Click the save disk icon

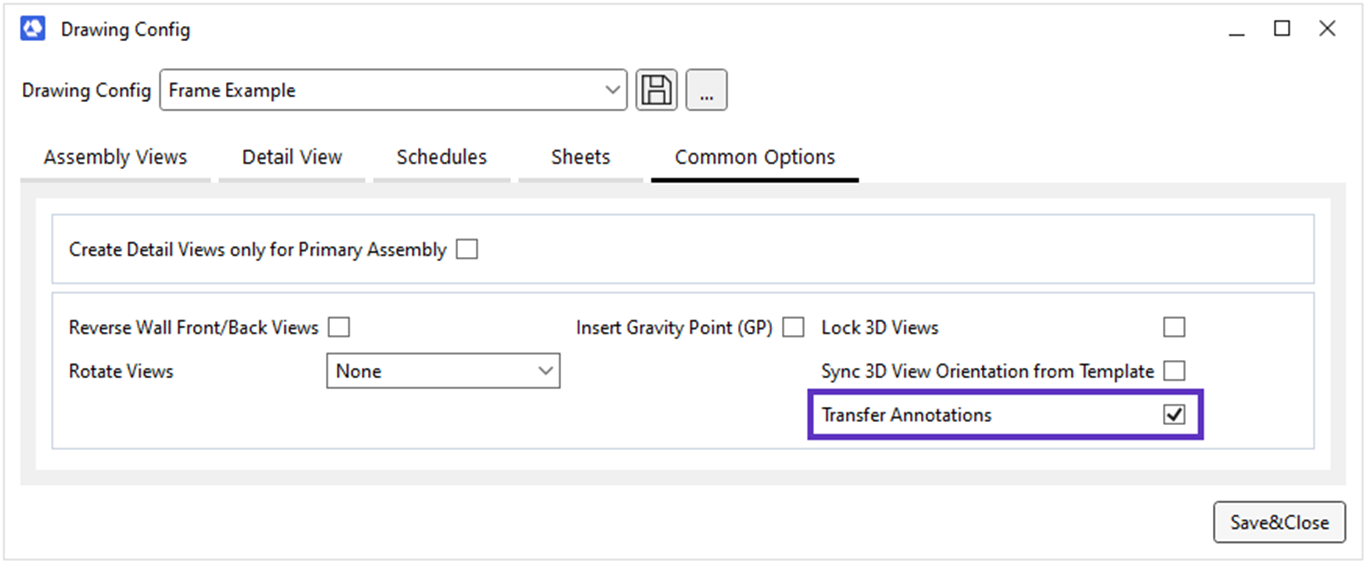pyautogui.click(x=657, y=90)
